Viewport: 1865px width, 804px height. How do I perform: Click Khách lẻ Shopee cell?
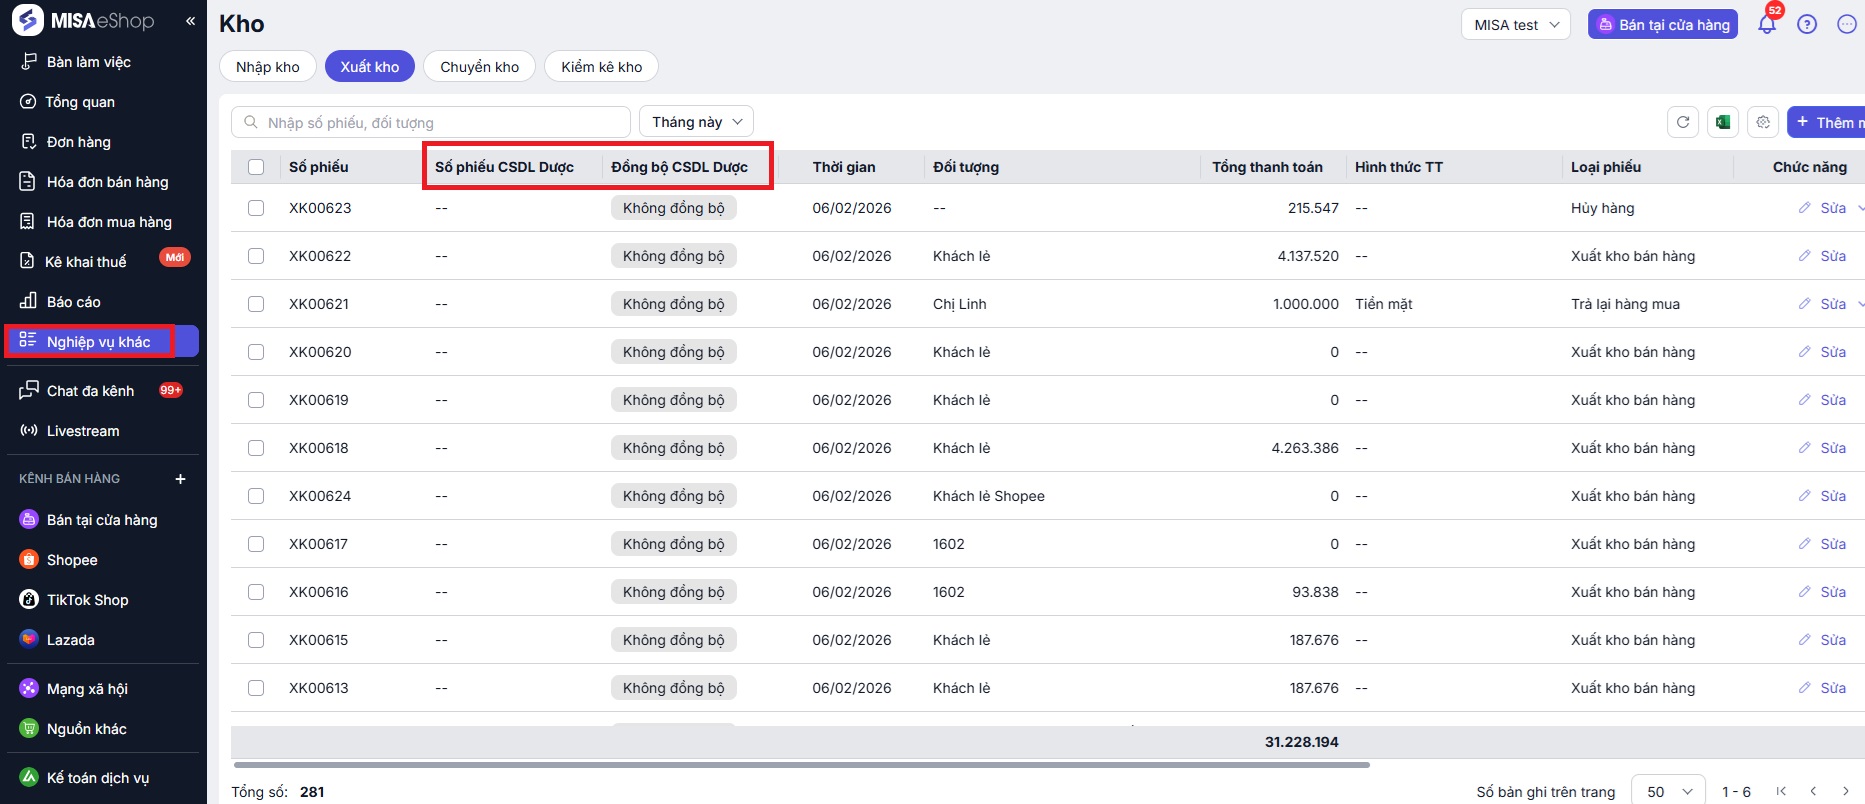(x=989, y=496)
